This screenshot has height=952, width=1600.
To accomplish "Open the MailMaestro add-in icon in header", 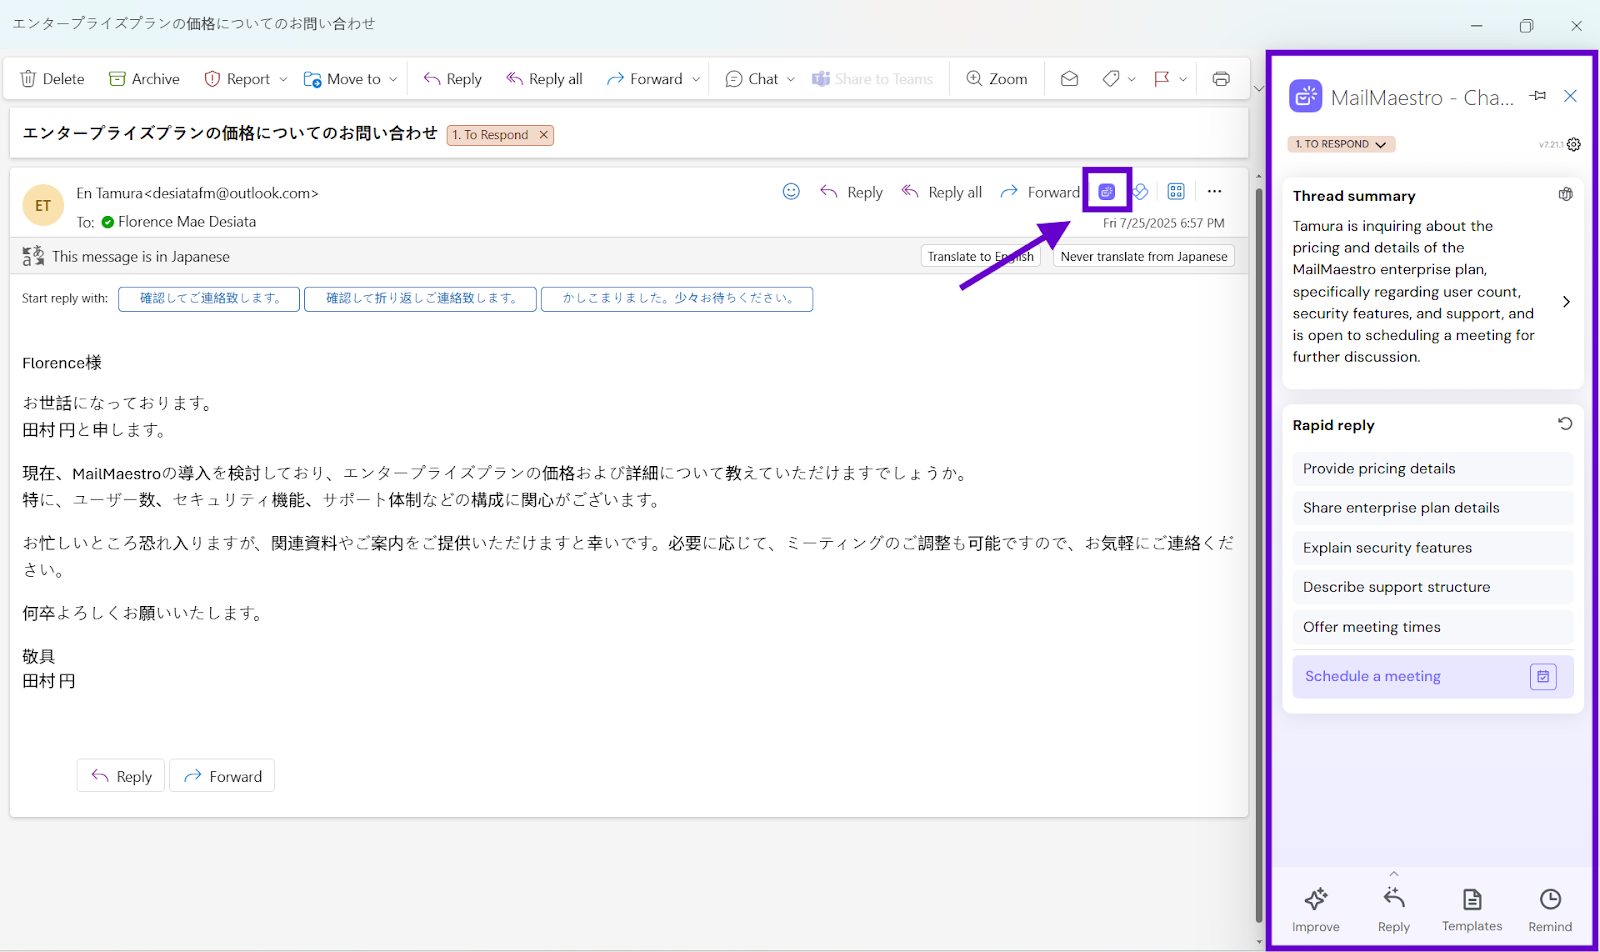I will (x=1107, y=192).
